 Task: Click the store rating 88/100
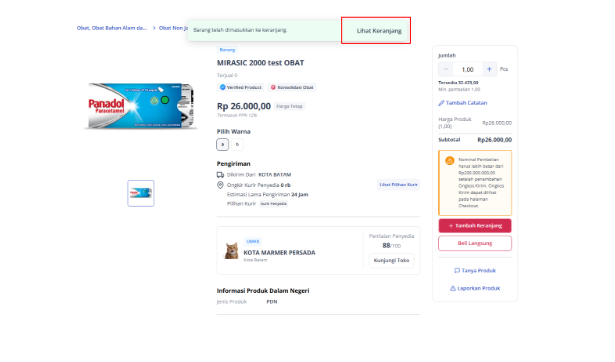391,246
